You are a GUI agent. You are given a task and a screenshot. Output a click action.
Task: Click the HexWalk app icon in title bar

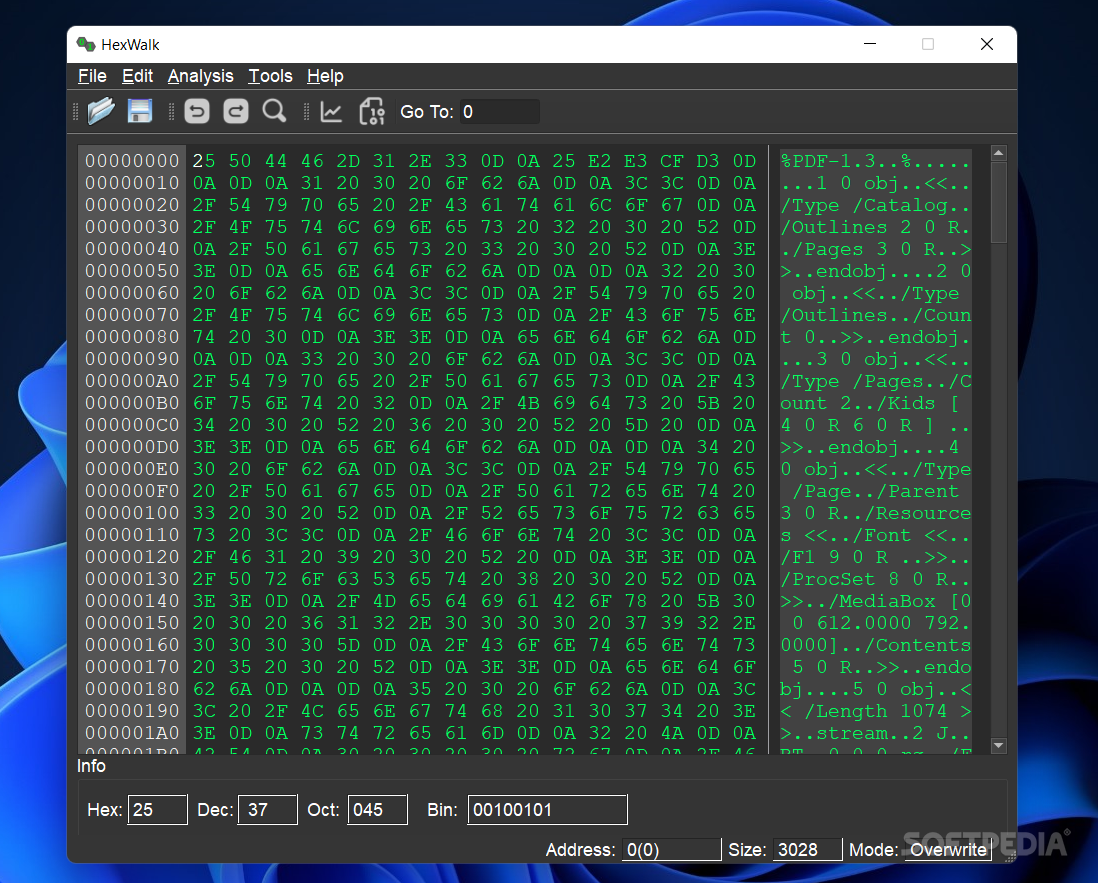(x=86, y=45)
